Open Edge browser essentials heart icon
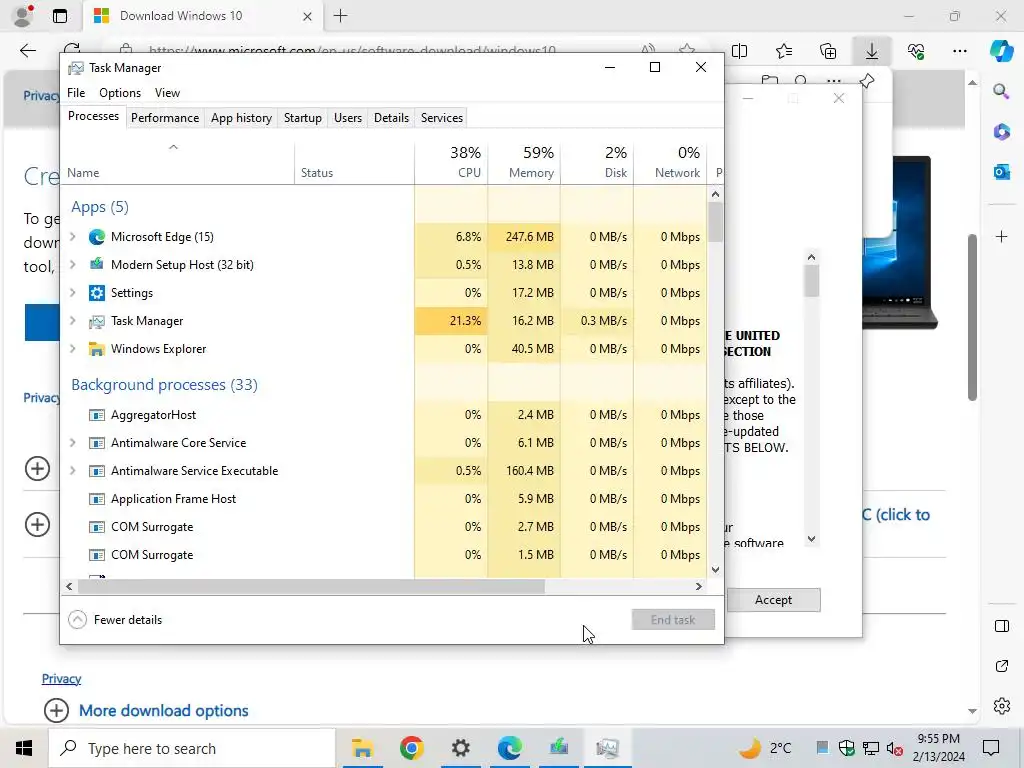 (x=916, y=51)
